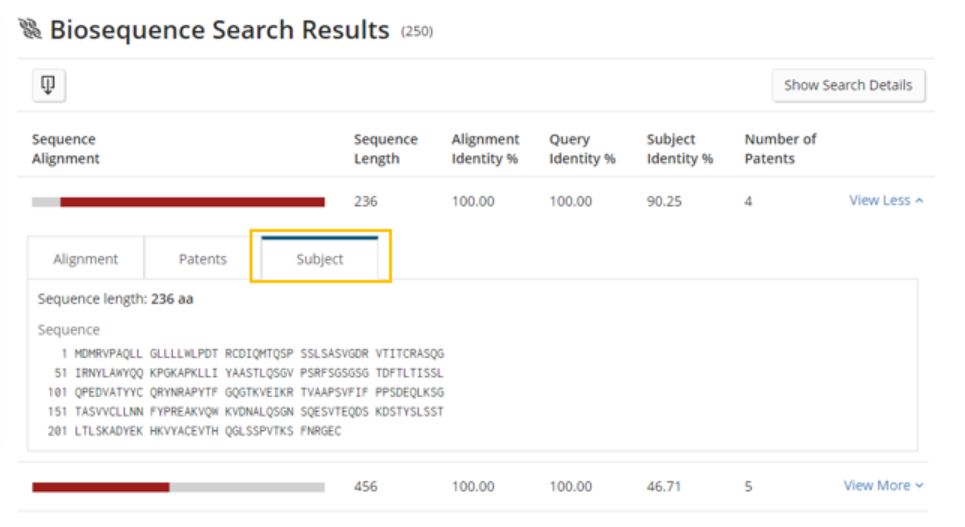Viewport: 965px width, 527px height.
Task: Click the Subject Identity % column header
Action: (680, 149)
